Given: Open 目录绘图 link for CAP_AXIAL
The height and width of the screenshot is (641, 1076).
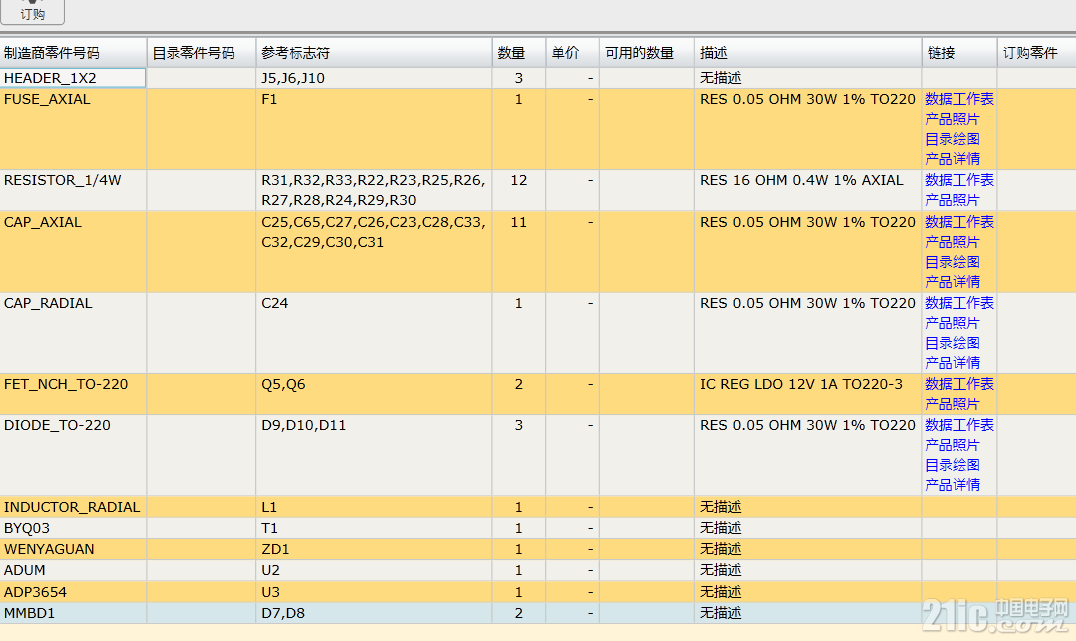Looking at the screenshot, I should point(952,262).
